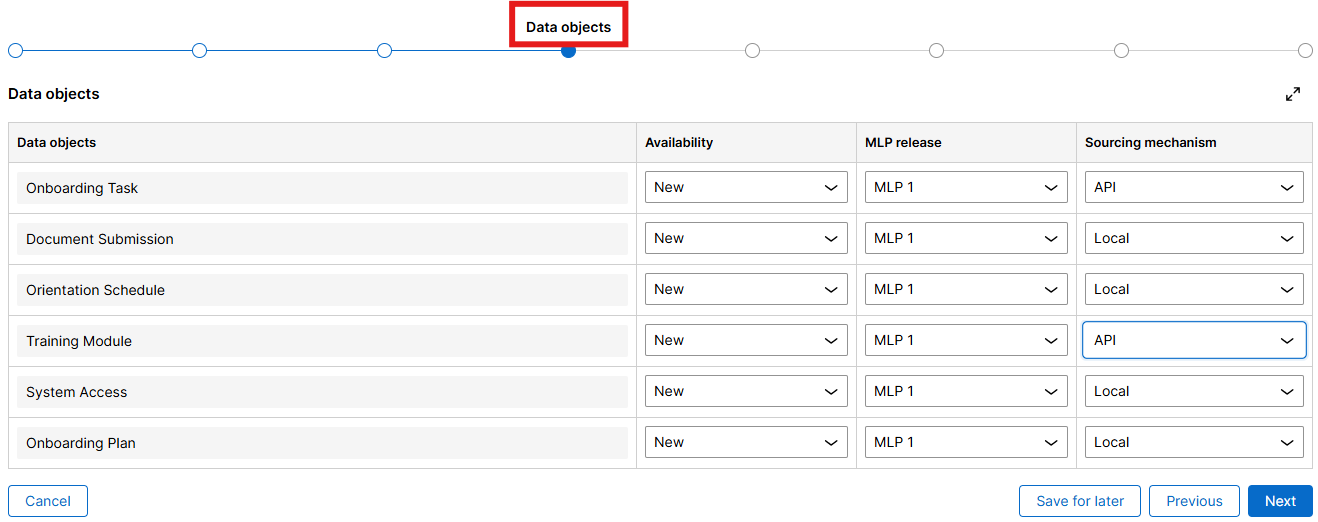The height and width of the screenshot is (522, 1318).
Task: Go to the first step circle in progress bar
Action: 15,50
